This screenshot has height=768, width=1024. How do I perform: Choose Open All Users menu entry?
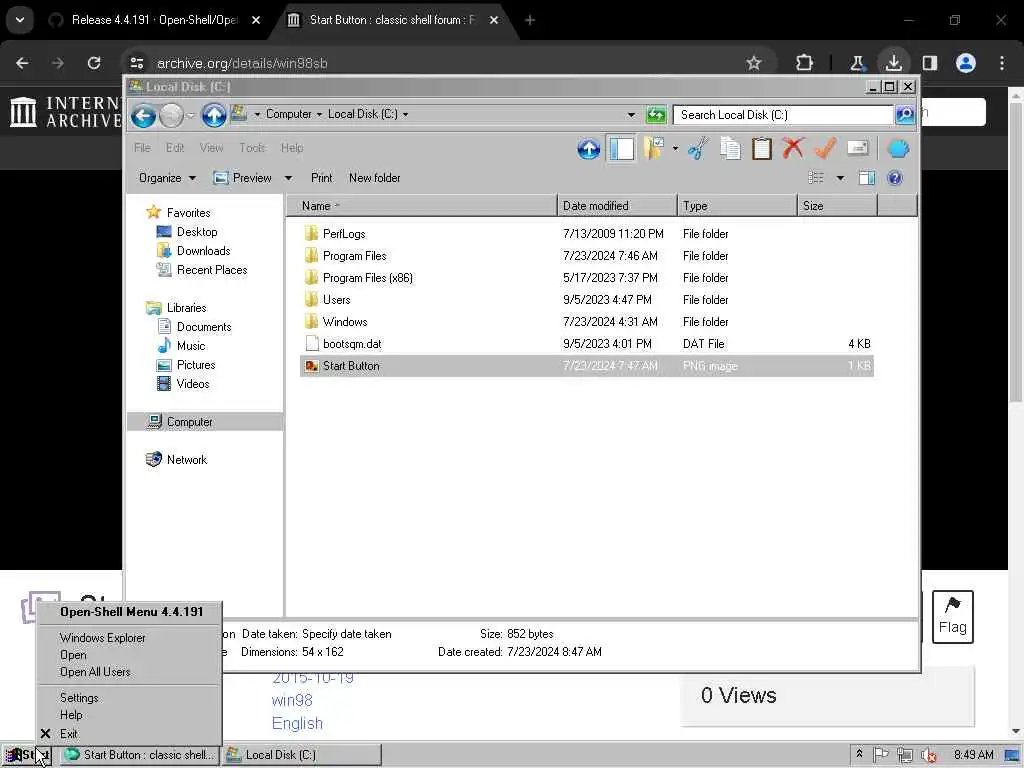(x=129, y=671)
